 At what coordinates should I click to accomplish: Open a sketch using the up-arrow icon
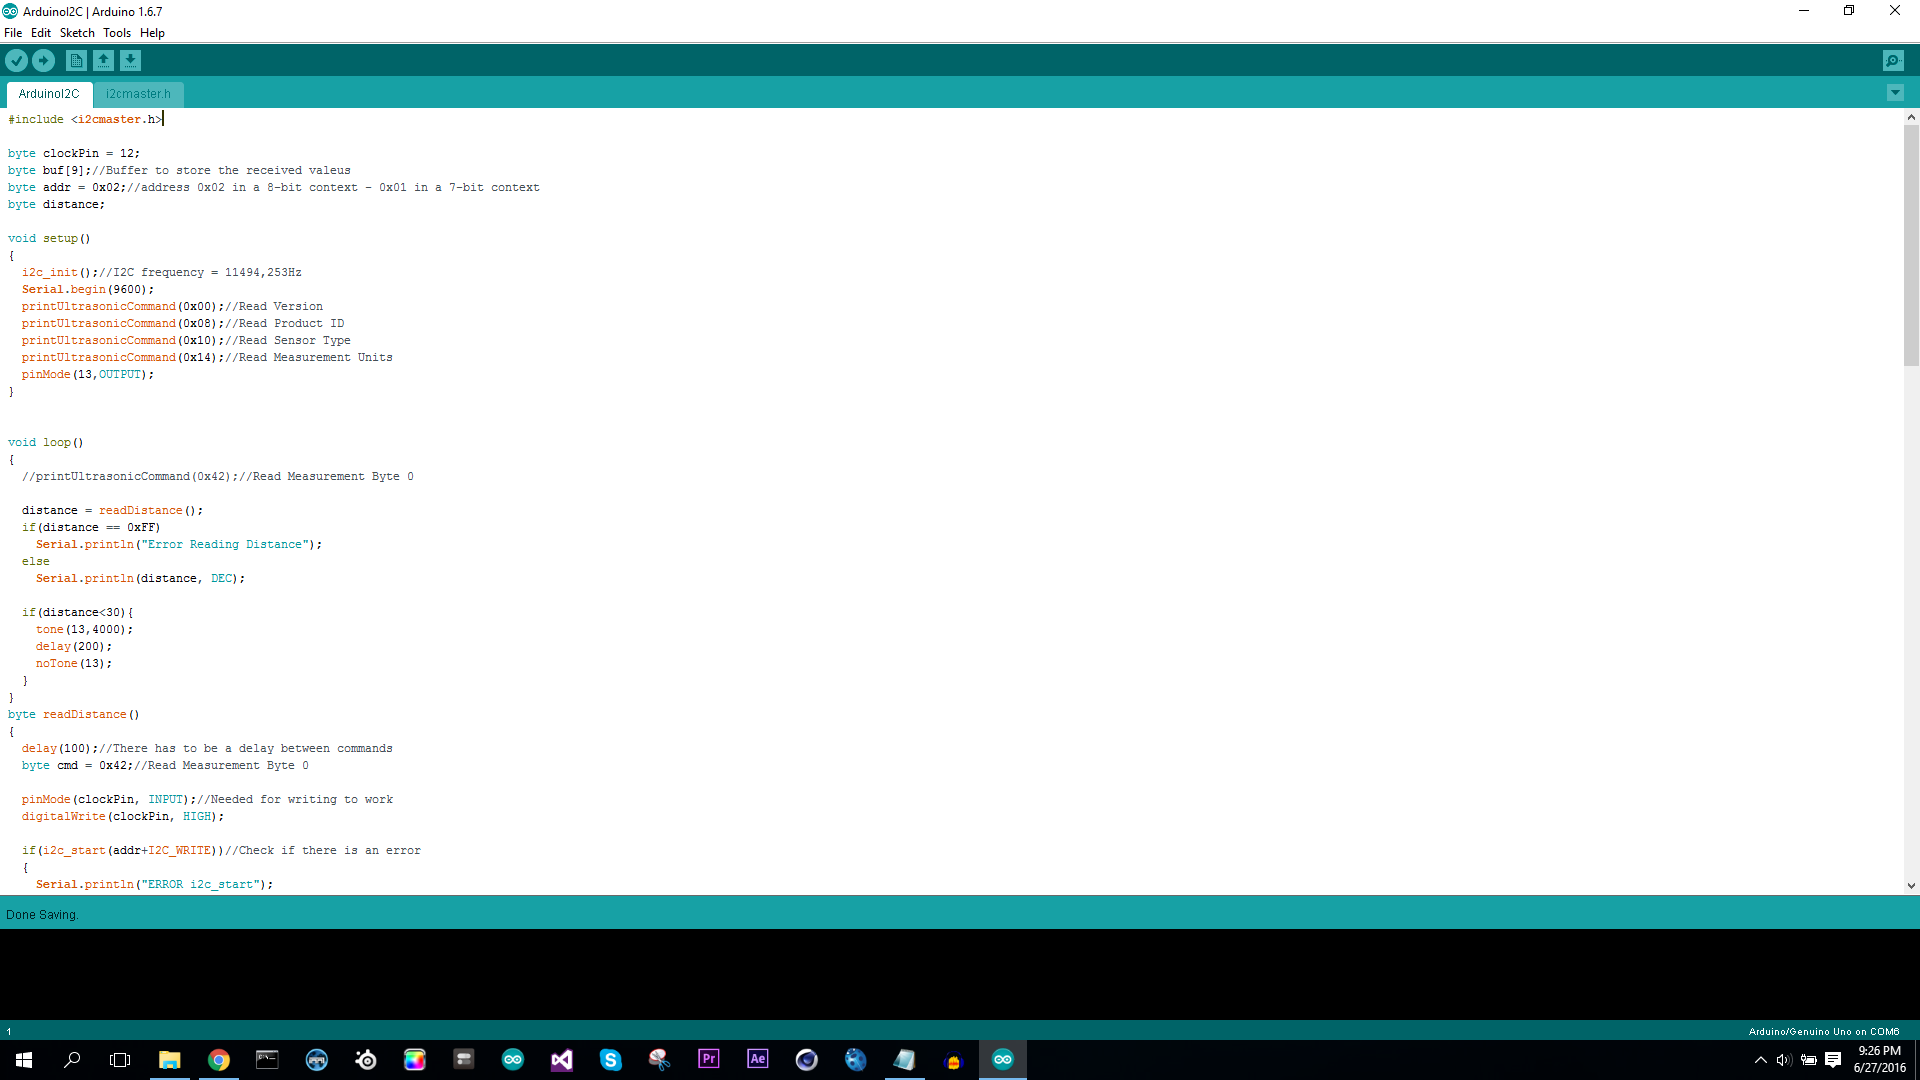point(104,60)
